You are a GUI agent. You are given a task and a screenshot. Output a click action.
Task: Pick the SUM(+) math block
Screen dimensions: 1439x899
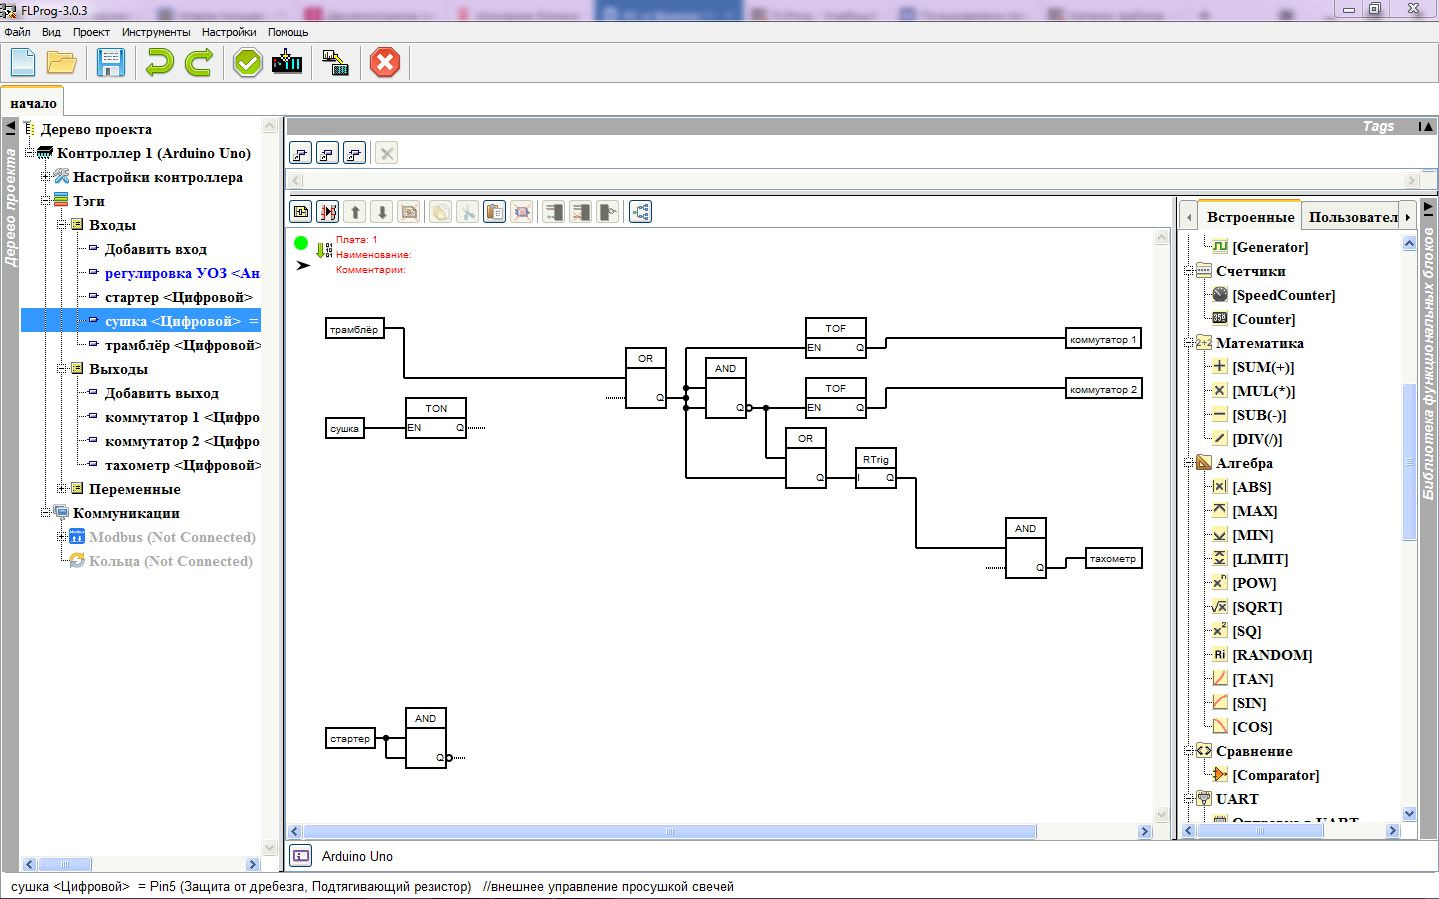pos(1263,367)
